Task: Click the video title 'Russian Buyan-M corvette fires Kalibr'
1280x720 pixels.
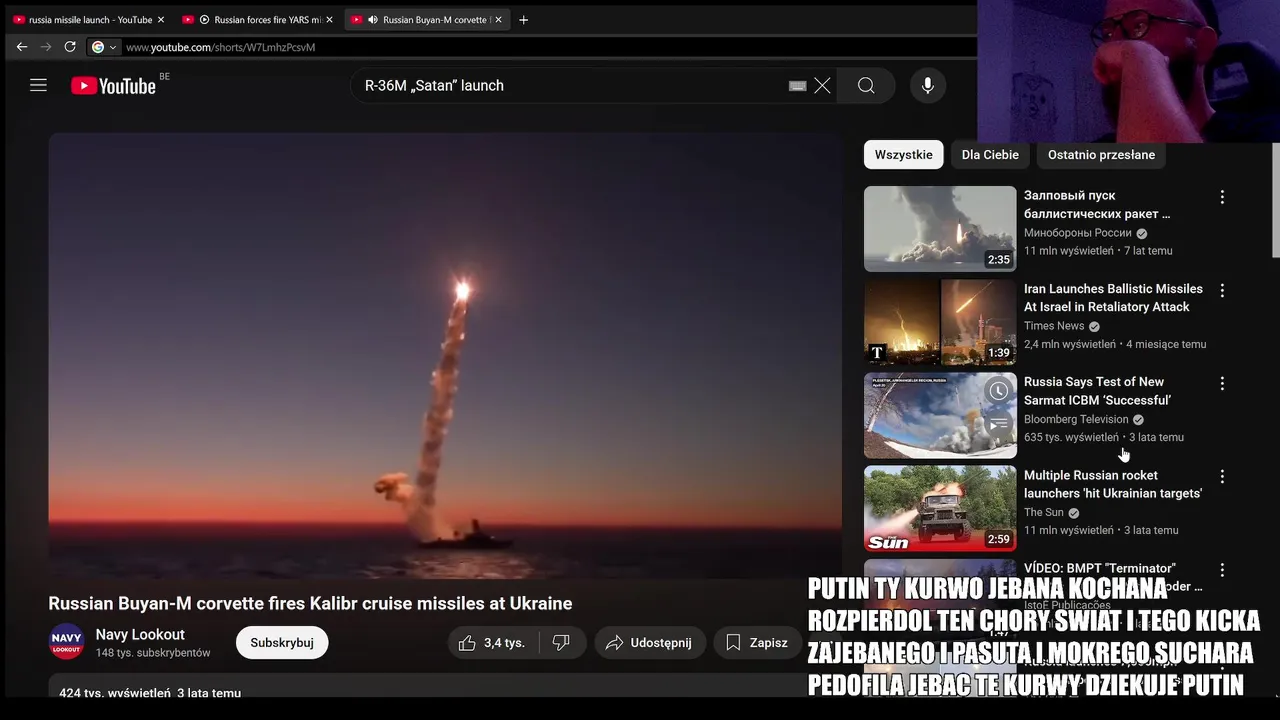Action: 310,604
